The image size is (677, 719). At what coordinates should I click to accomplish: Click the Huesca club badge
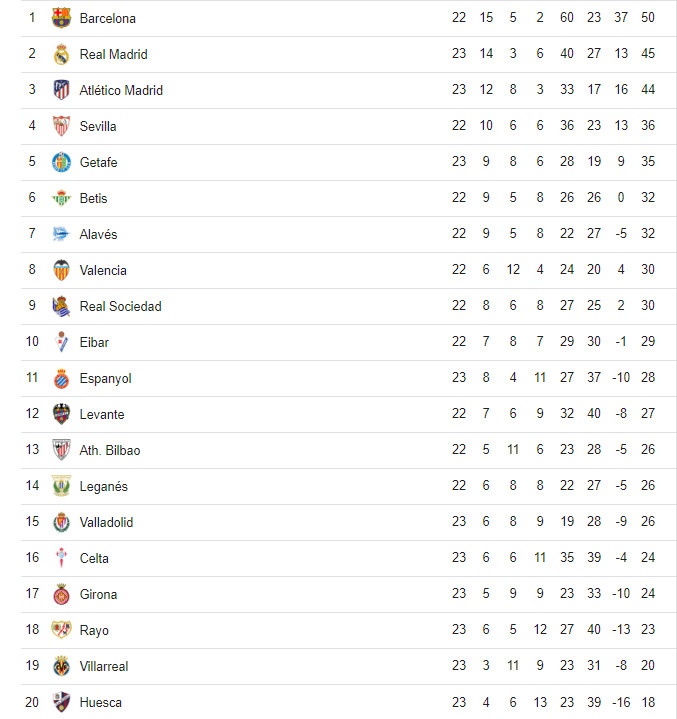(62, 702)
